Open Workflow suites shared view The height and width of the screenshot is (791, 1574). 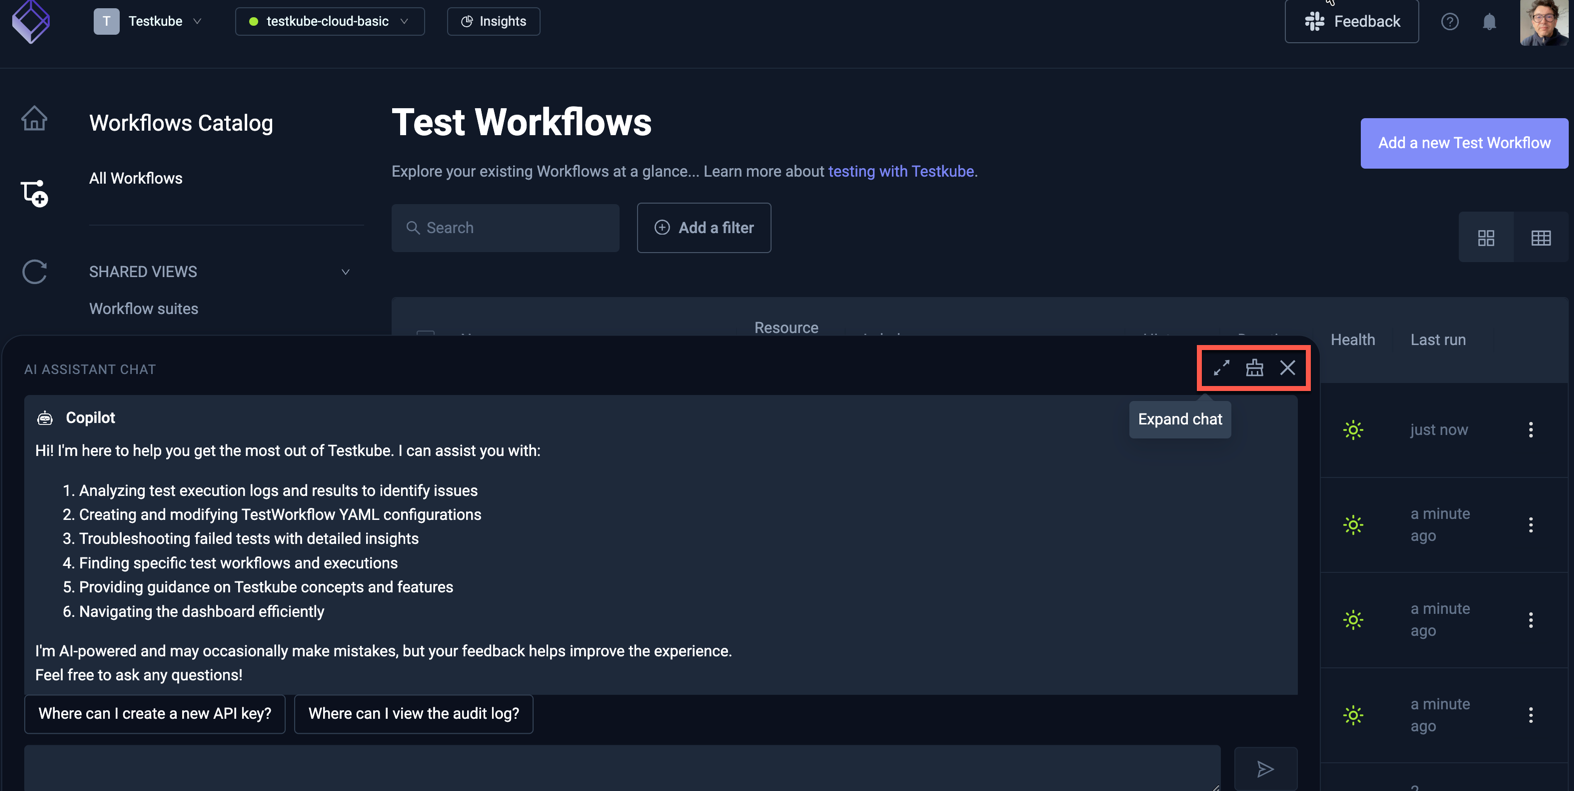point(144,309)
